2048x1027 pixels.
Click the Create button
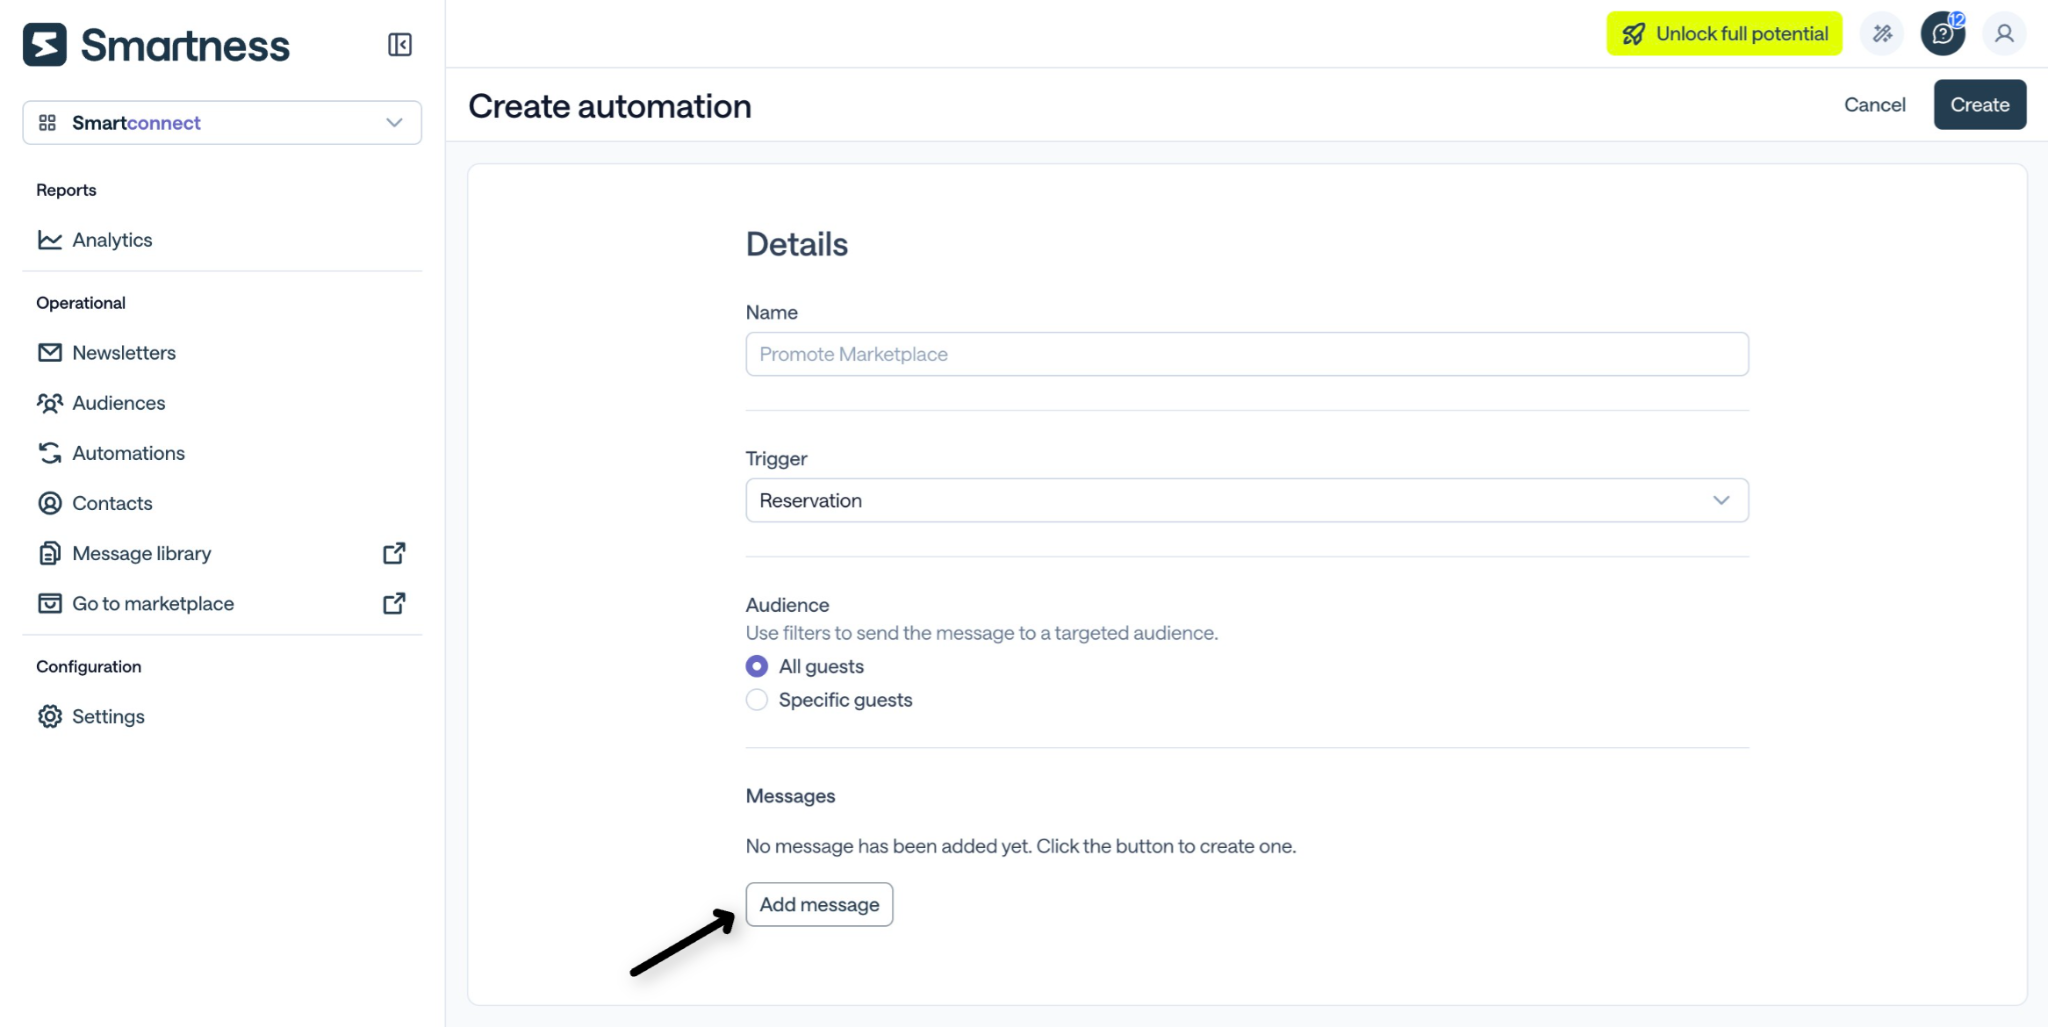tap(1980, 105)
